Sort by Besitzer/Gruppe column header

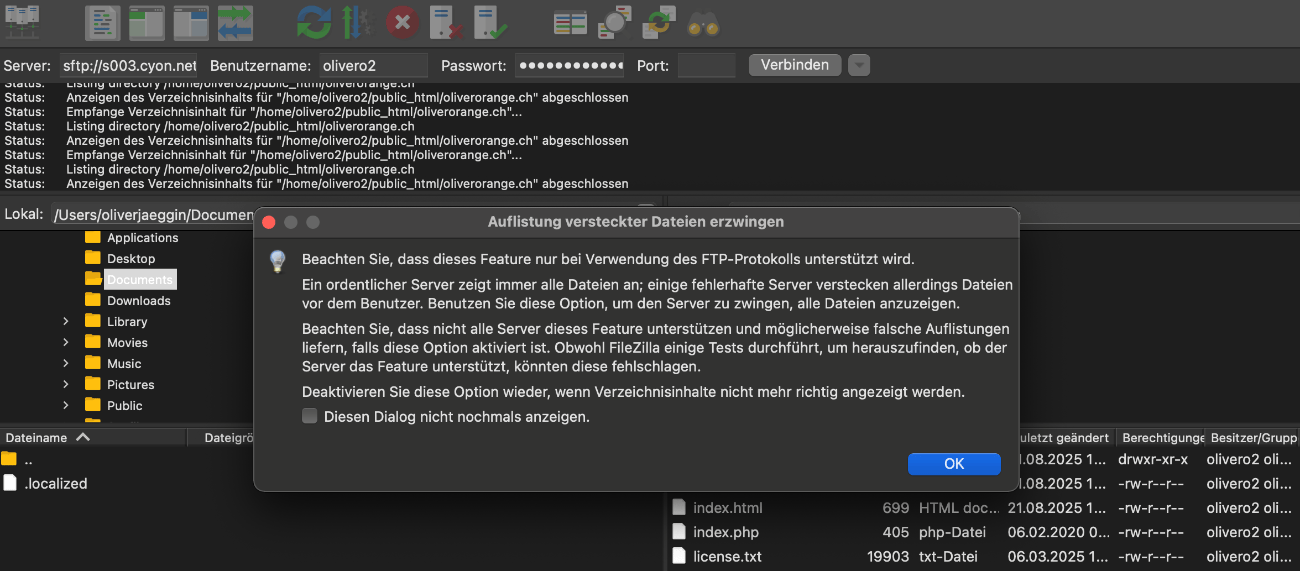click(x=1252, y=437)
